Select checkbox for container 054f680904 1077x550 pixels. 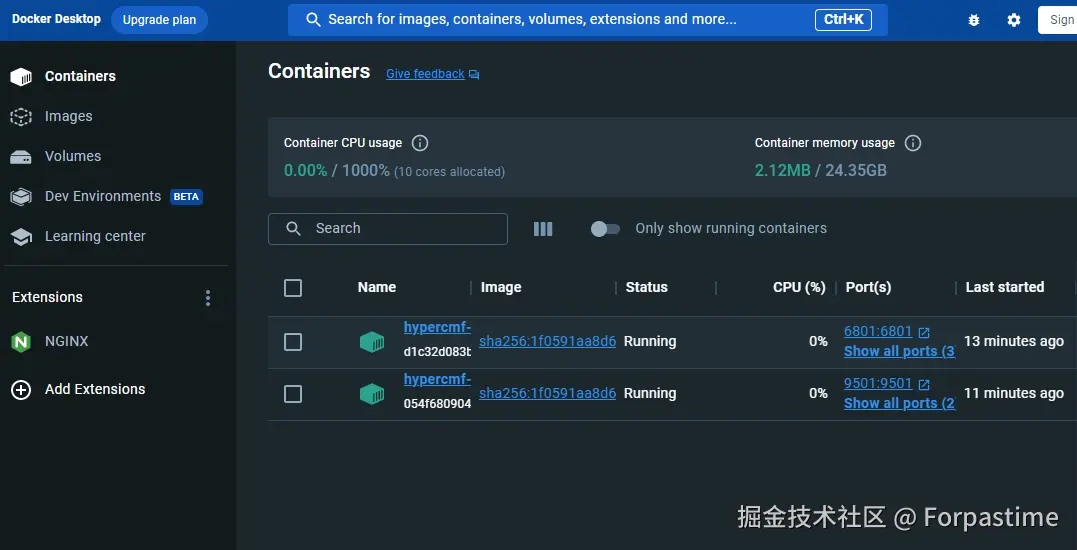pyautogui.click(x=293, y=393)
